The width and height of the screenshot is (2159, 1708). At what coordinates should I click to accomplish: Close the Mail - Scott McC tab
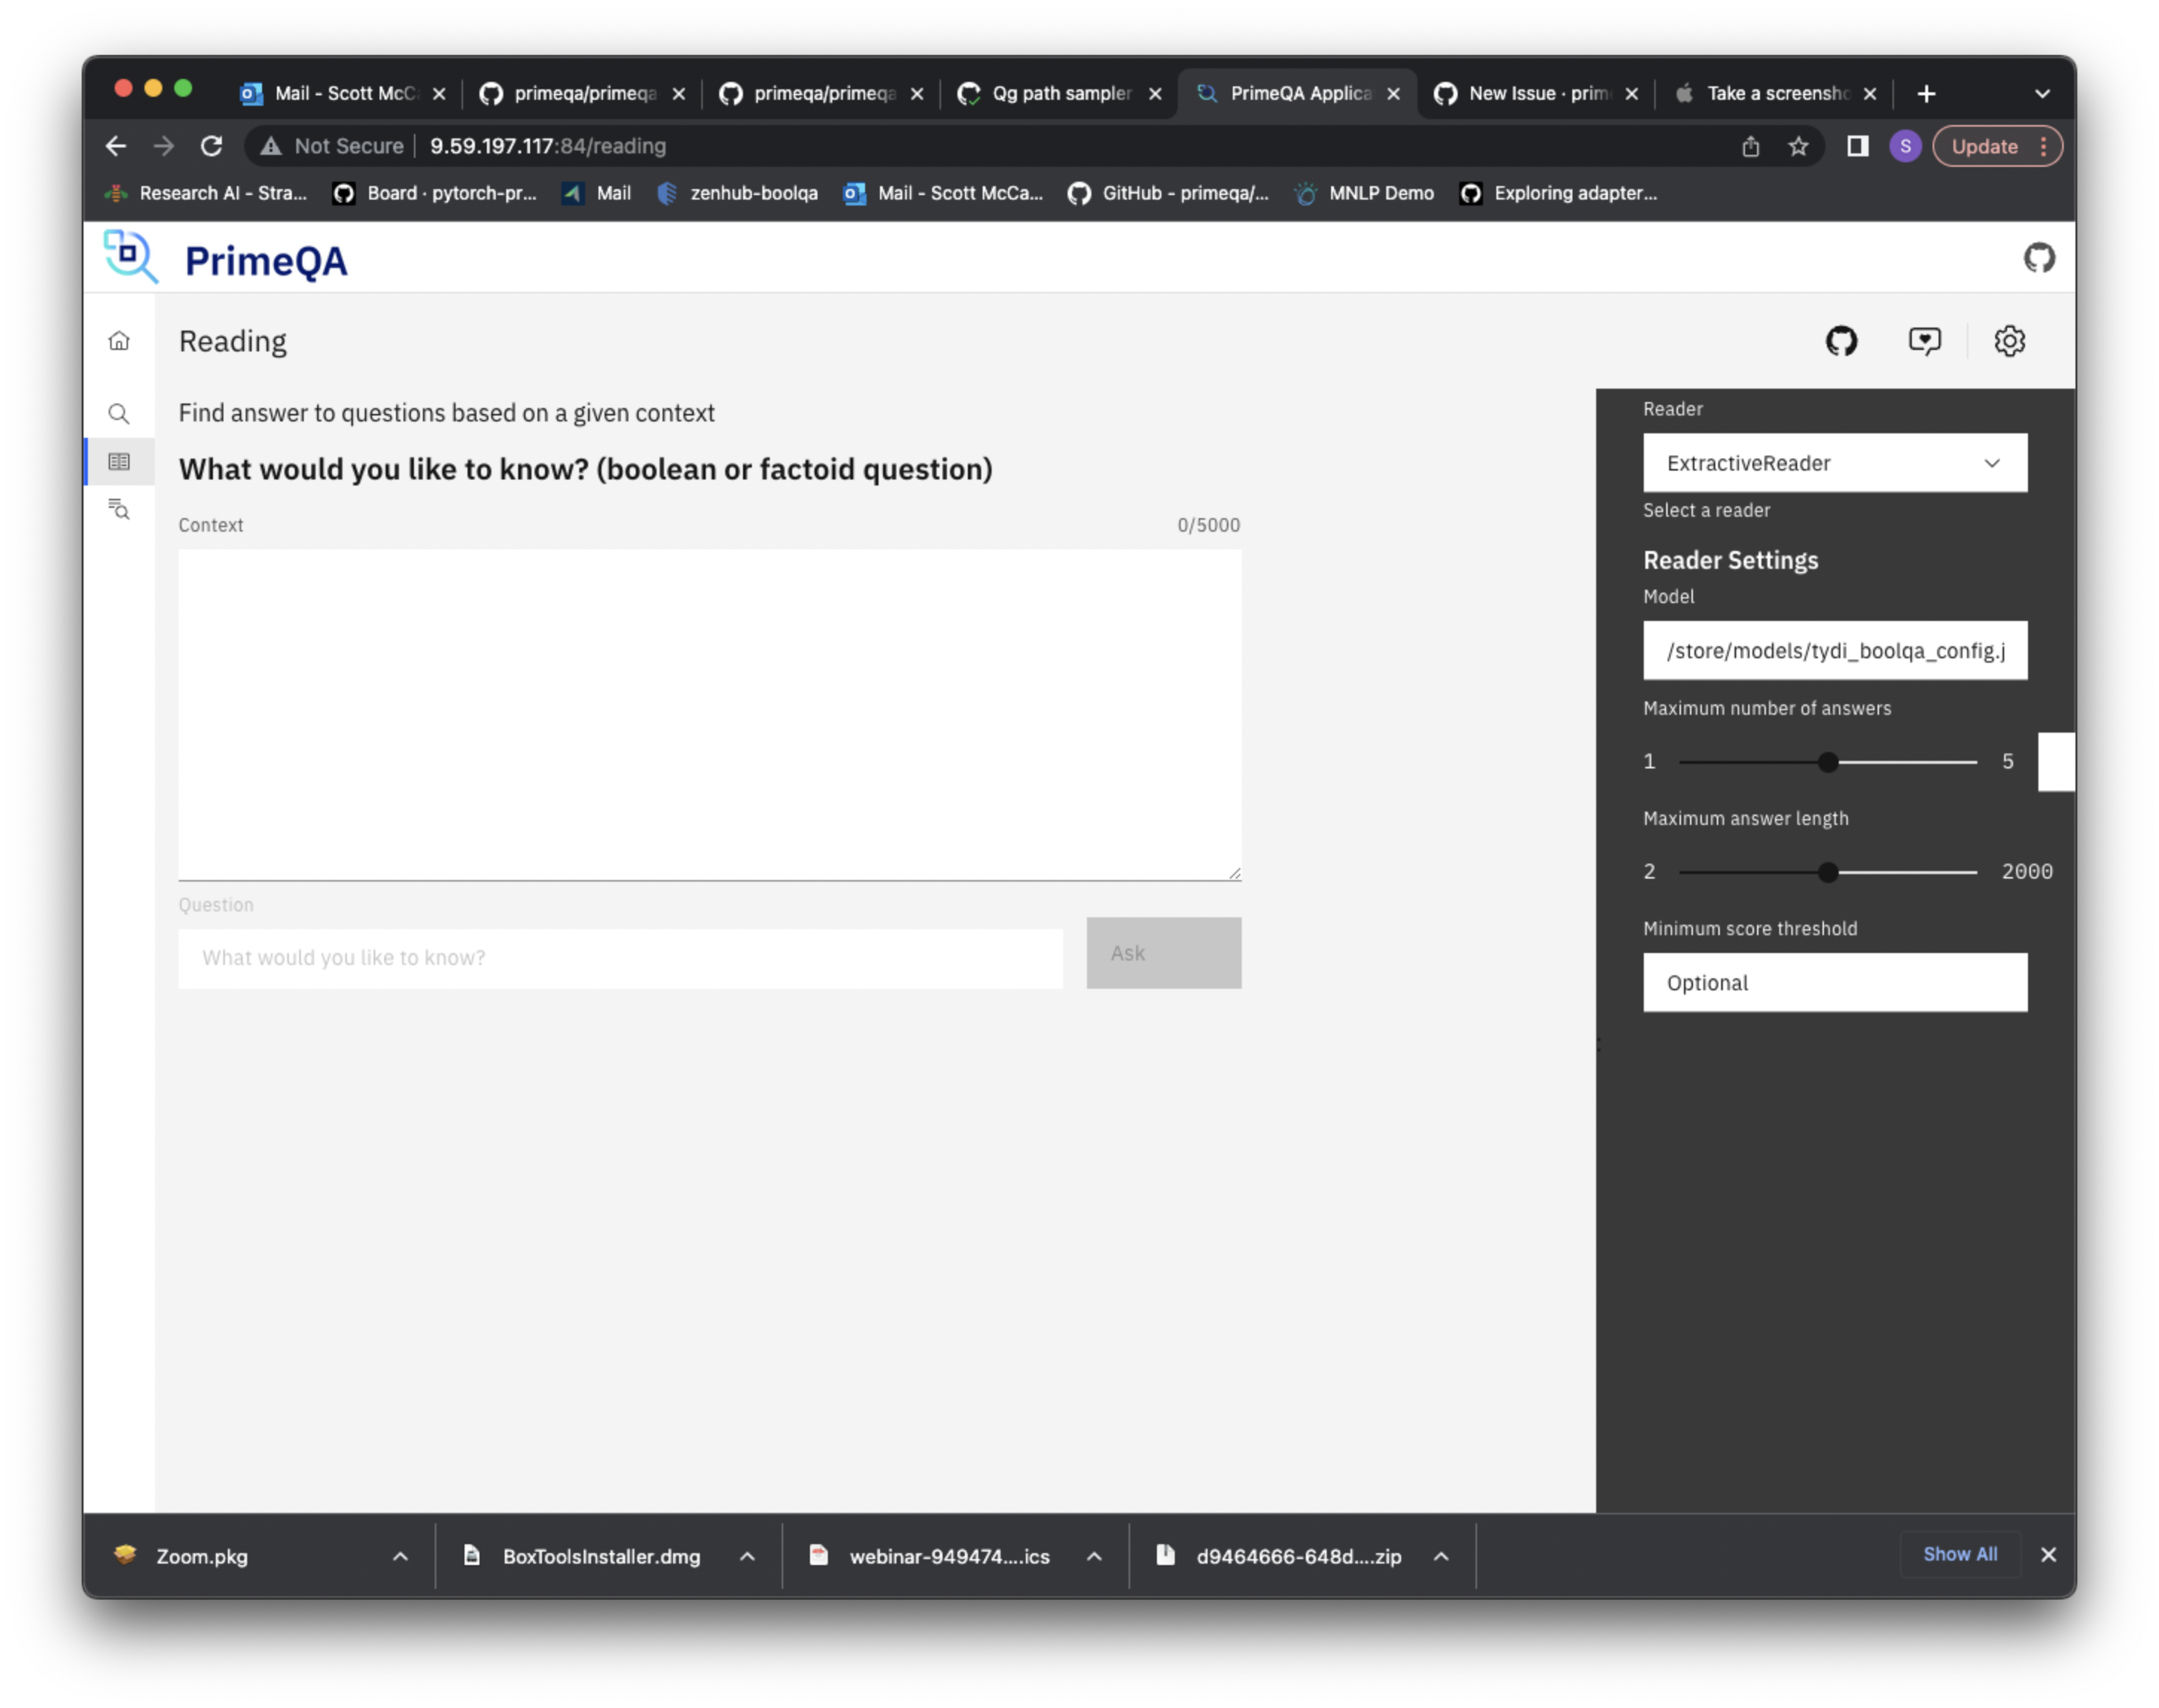click(x=438, y=94)
